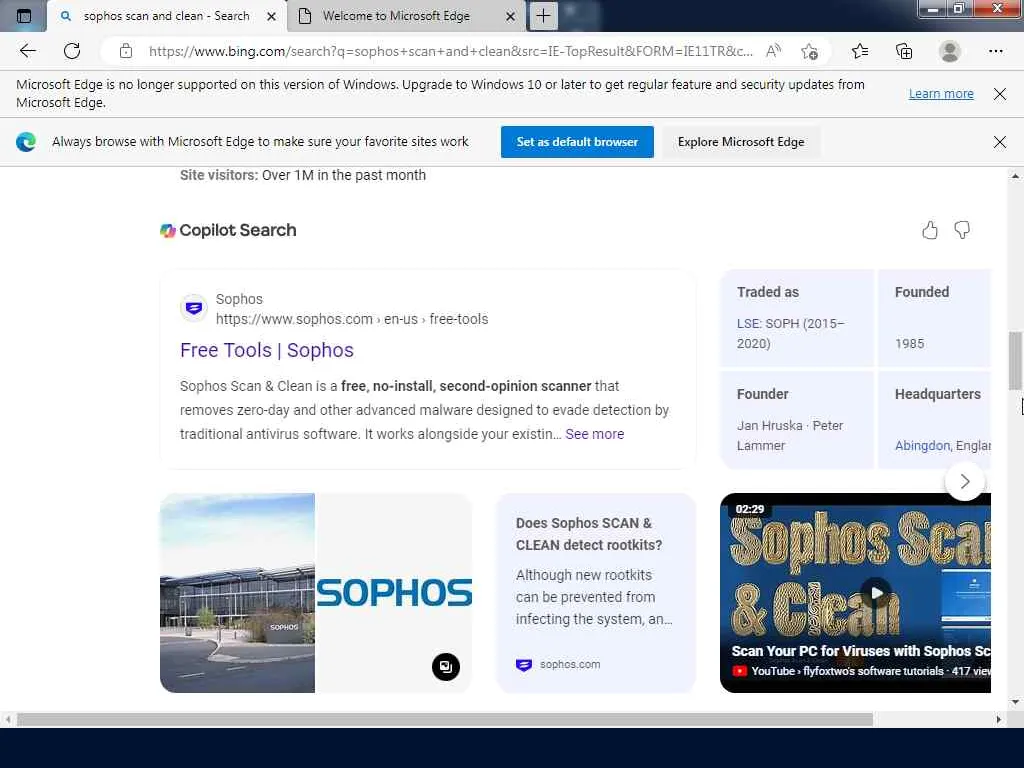This screenshot has width=1024, height=768.
Task: Expand the snippet with See more
Action: pyautogui.click(x=594, y=434)
